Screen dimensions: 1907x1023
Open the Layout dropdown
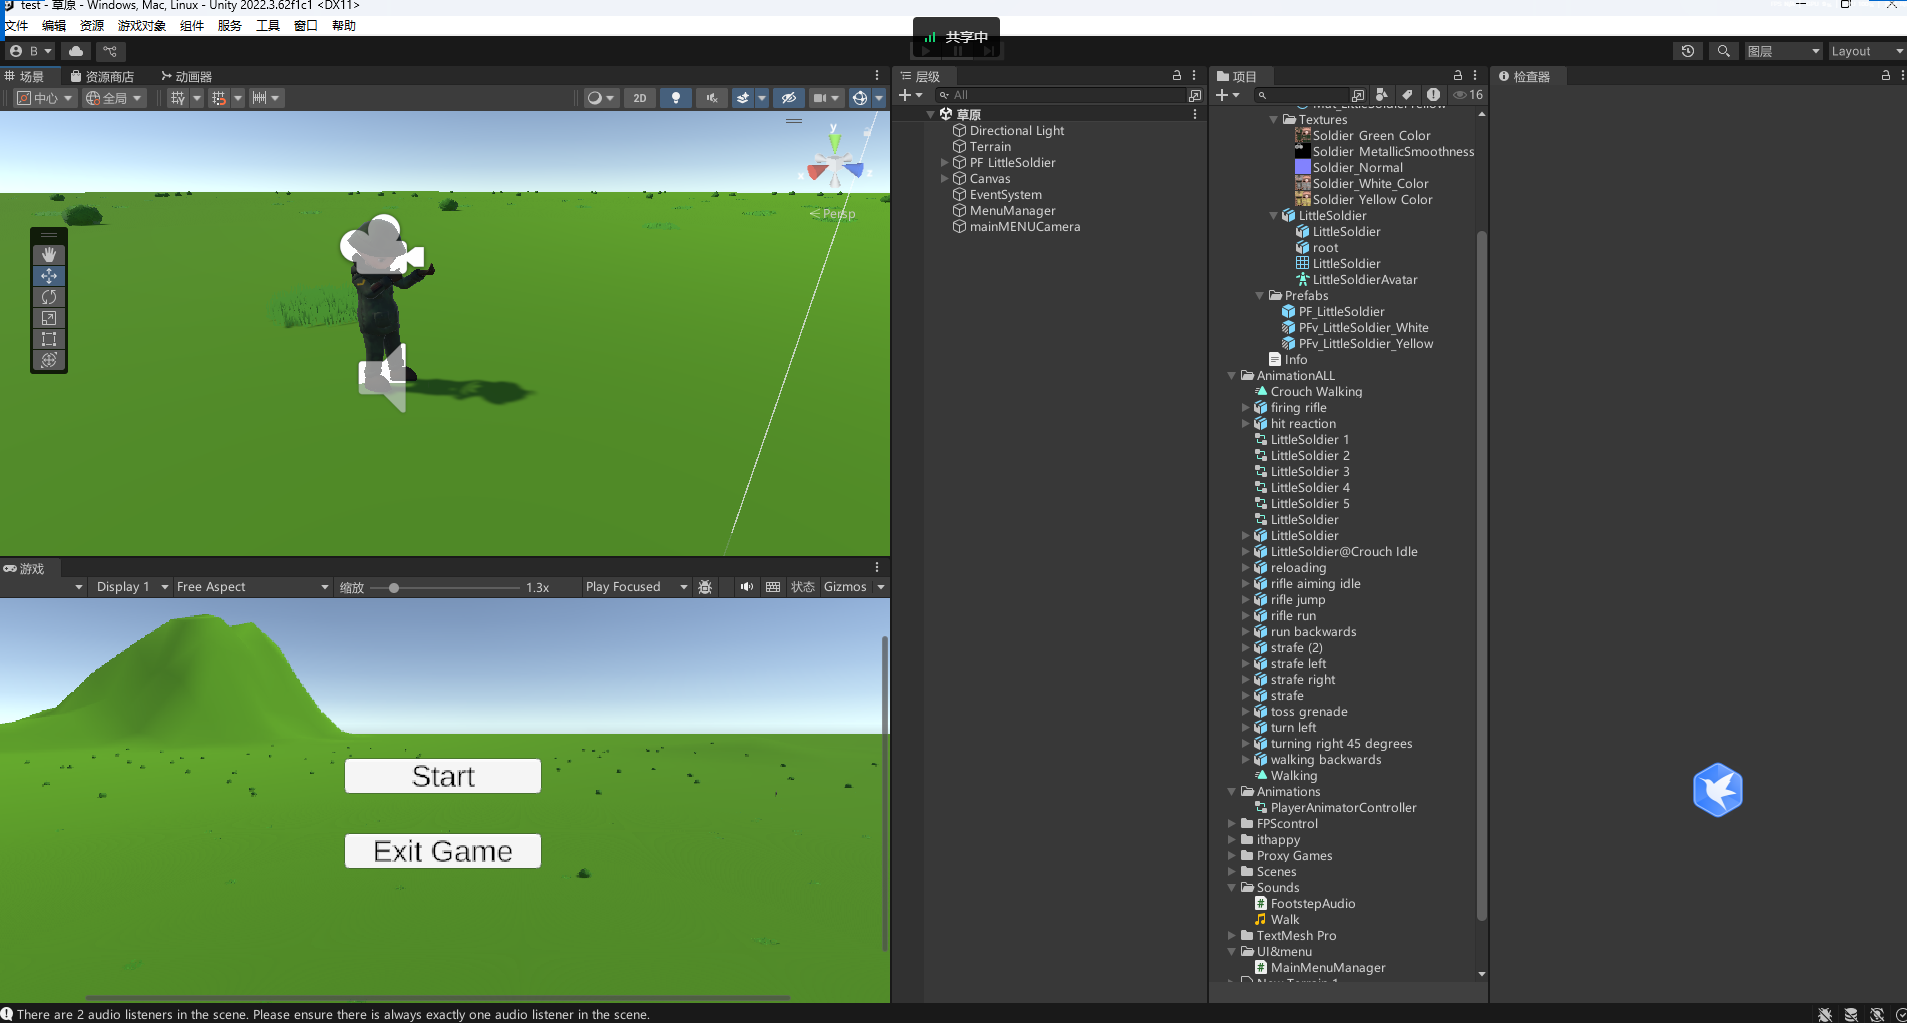click(x=1865, y=51)
